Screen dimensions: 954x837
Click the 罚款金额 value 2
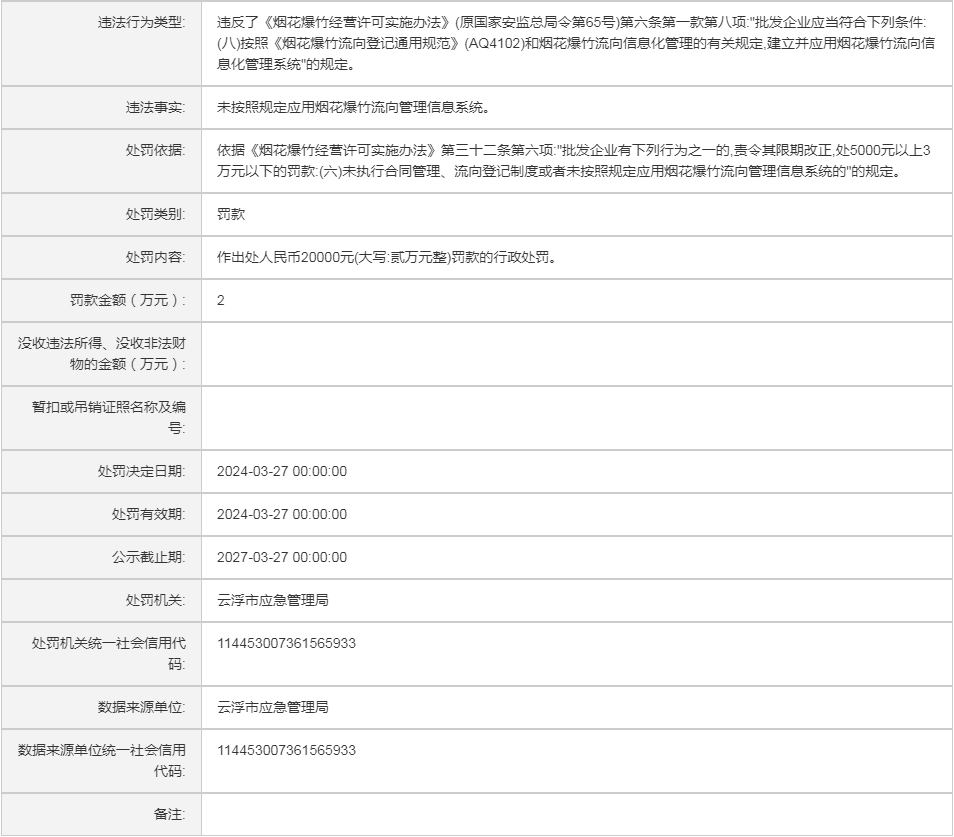[x=221, y=300]
